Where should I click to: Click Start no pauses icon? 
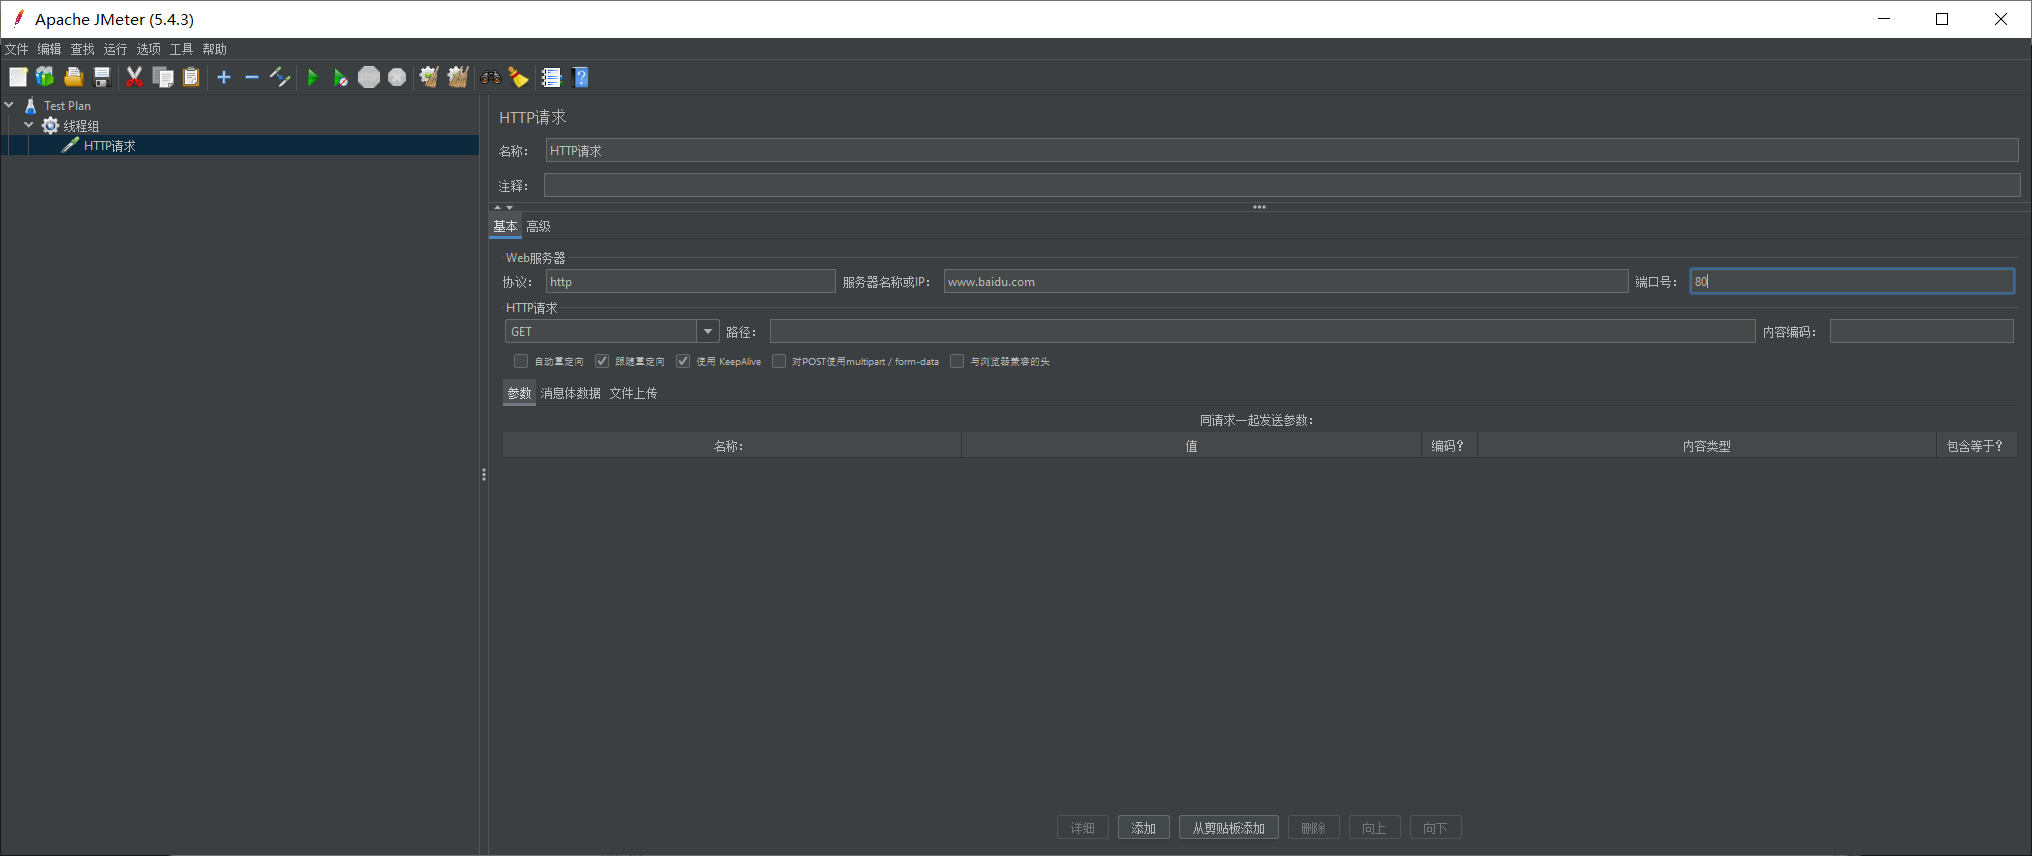(340, 77)
